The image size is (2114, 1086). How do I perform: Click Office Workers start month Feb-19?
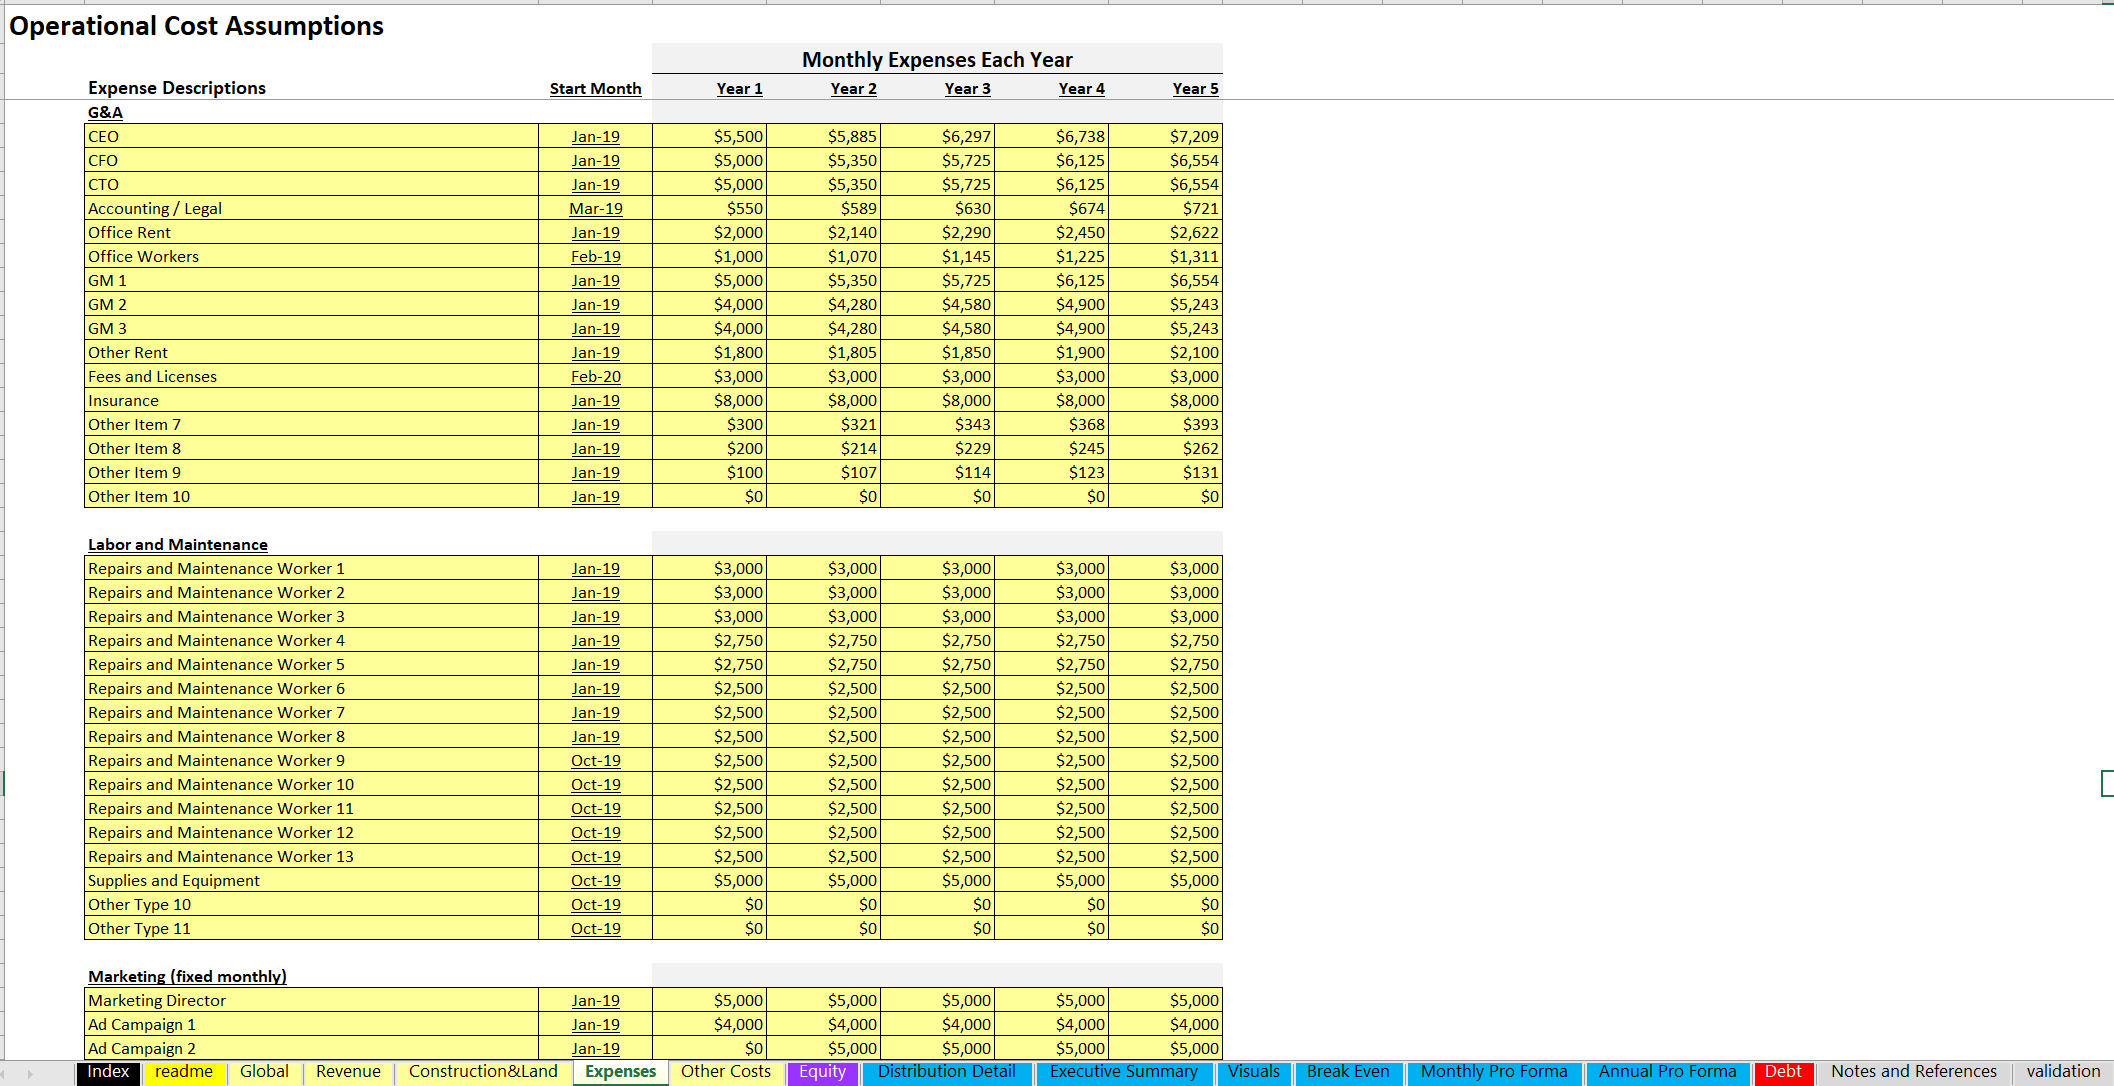click(x=595, y=256)
